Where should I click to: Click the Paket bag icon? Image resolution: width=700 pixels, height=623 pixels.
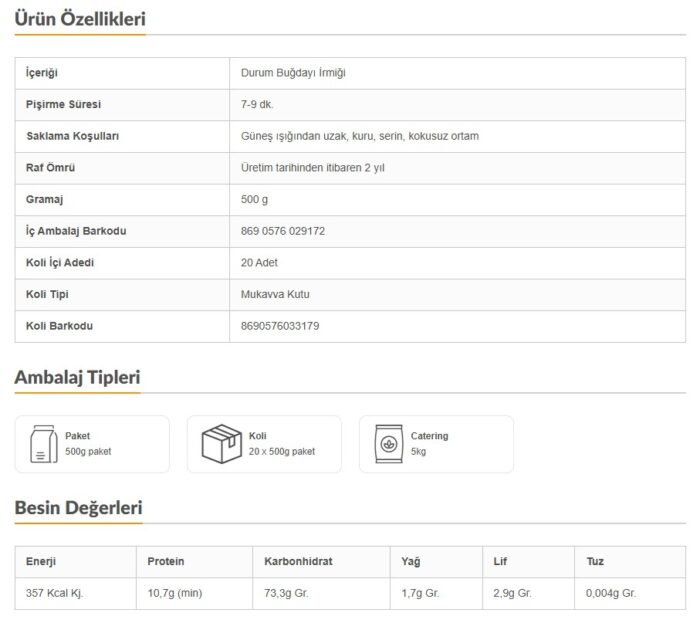[x=44, y=444]
